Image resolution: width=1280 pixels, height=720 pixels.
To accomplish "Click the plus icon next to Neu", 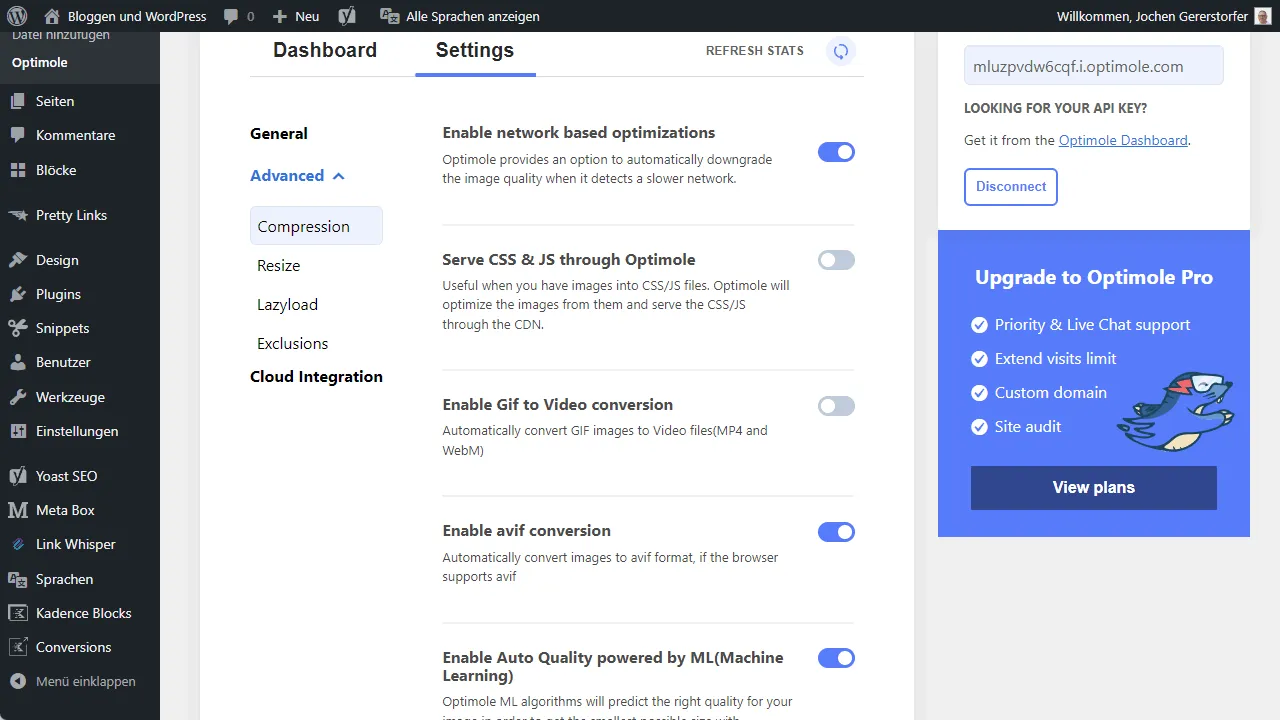I will click(x=280, y=17).
